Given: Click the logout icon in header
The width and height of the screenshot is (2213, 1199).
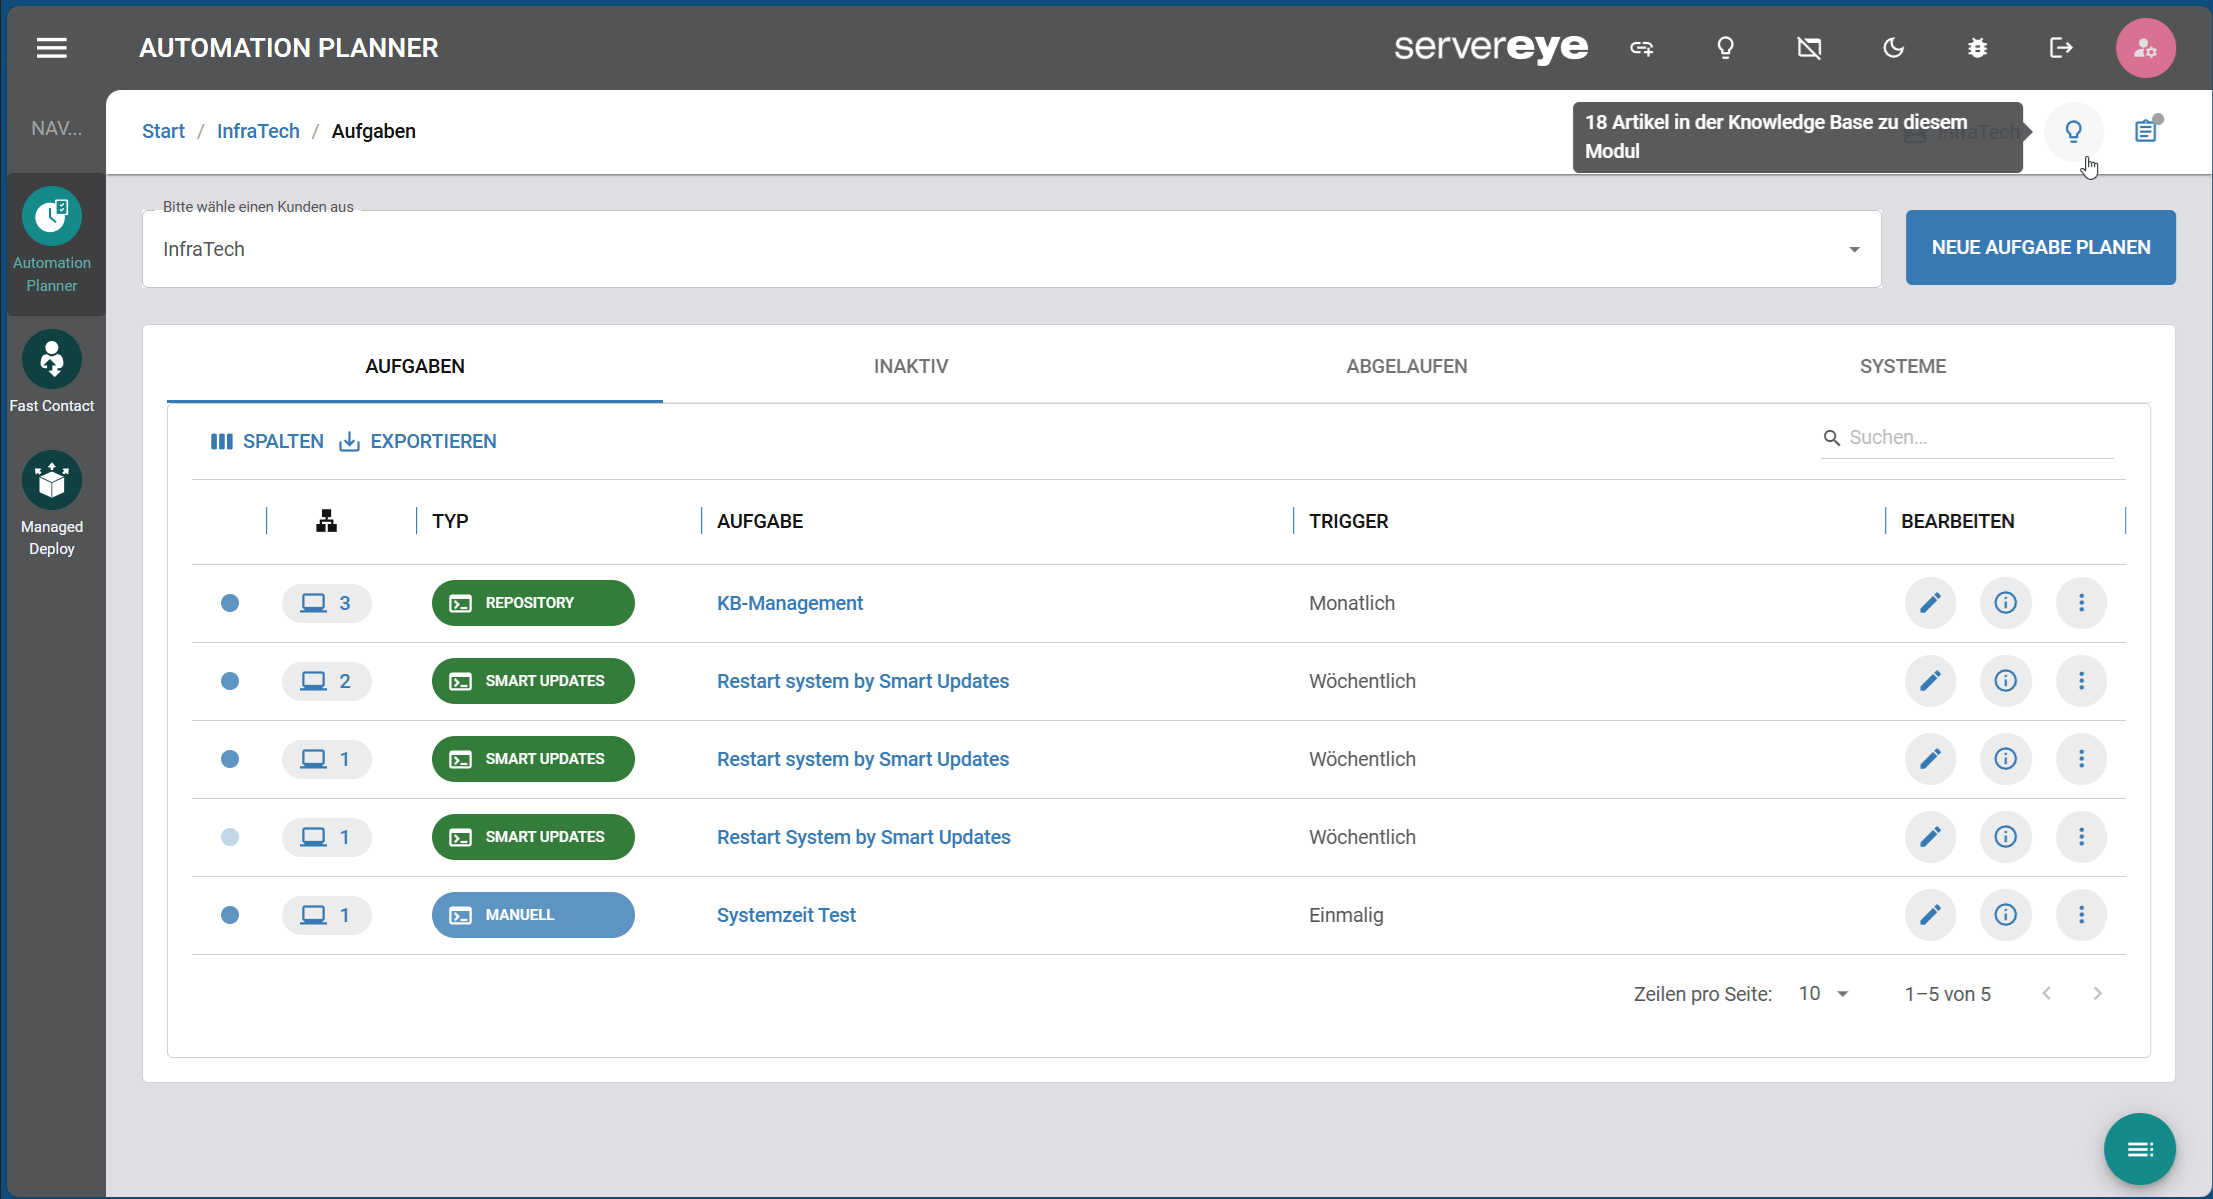Looking at the screenshot, I should click(2060, 48).
